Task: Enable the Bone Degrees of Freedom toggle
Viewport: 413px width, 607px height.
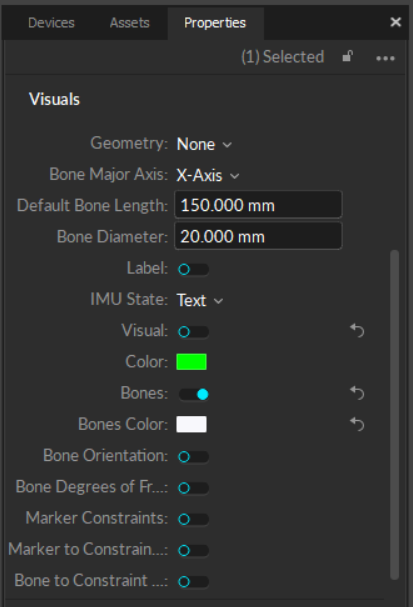Action: coord(193,488)
